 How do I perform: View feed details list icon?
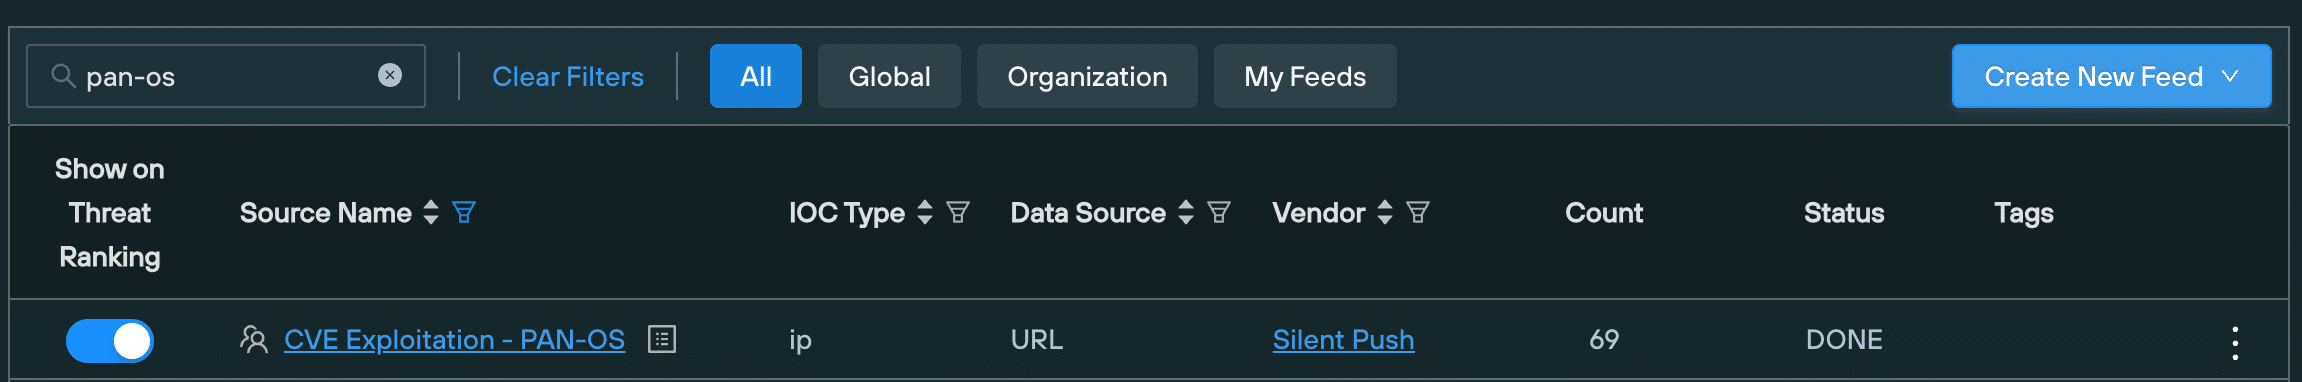[662, 339]
